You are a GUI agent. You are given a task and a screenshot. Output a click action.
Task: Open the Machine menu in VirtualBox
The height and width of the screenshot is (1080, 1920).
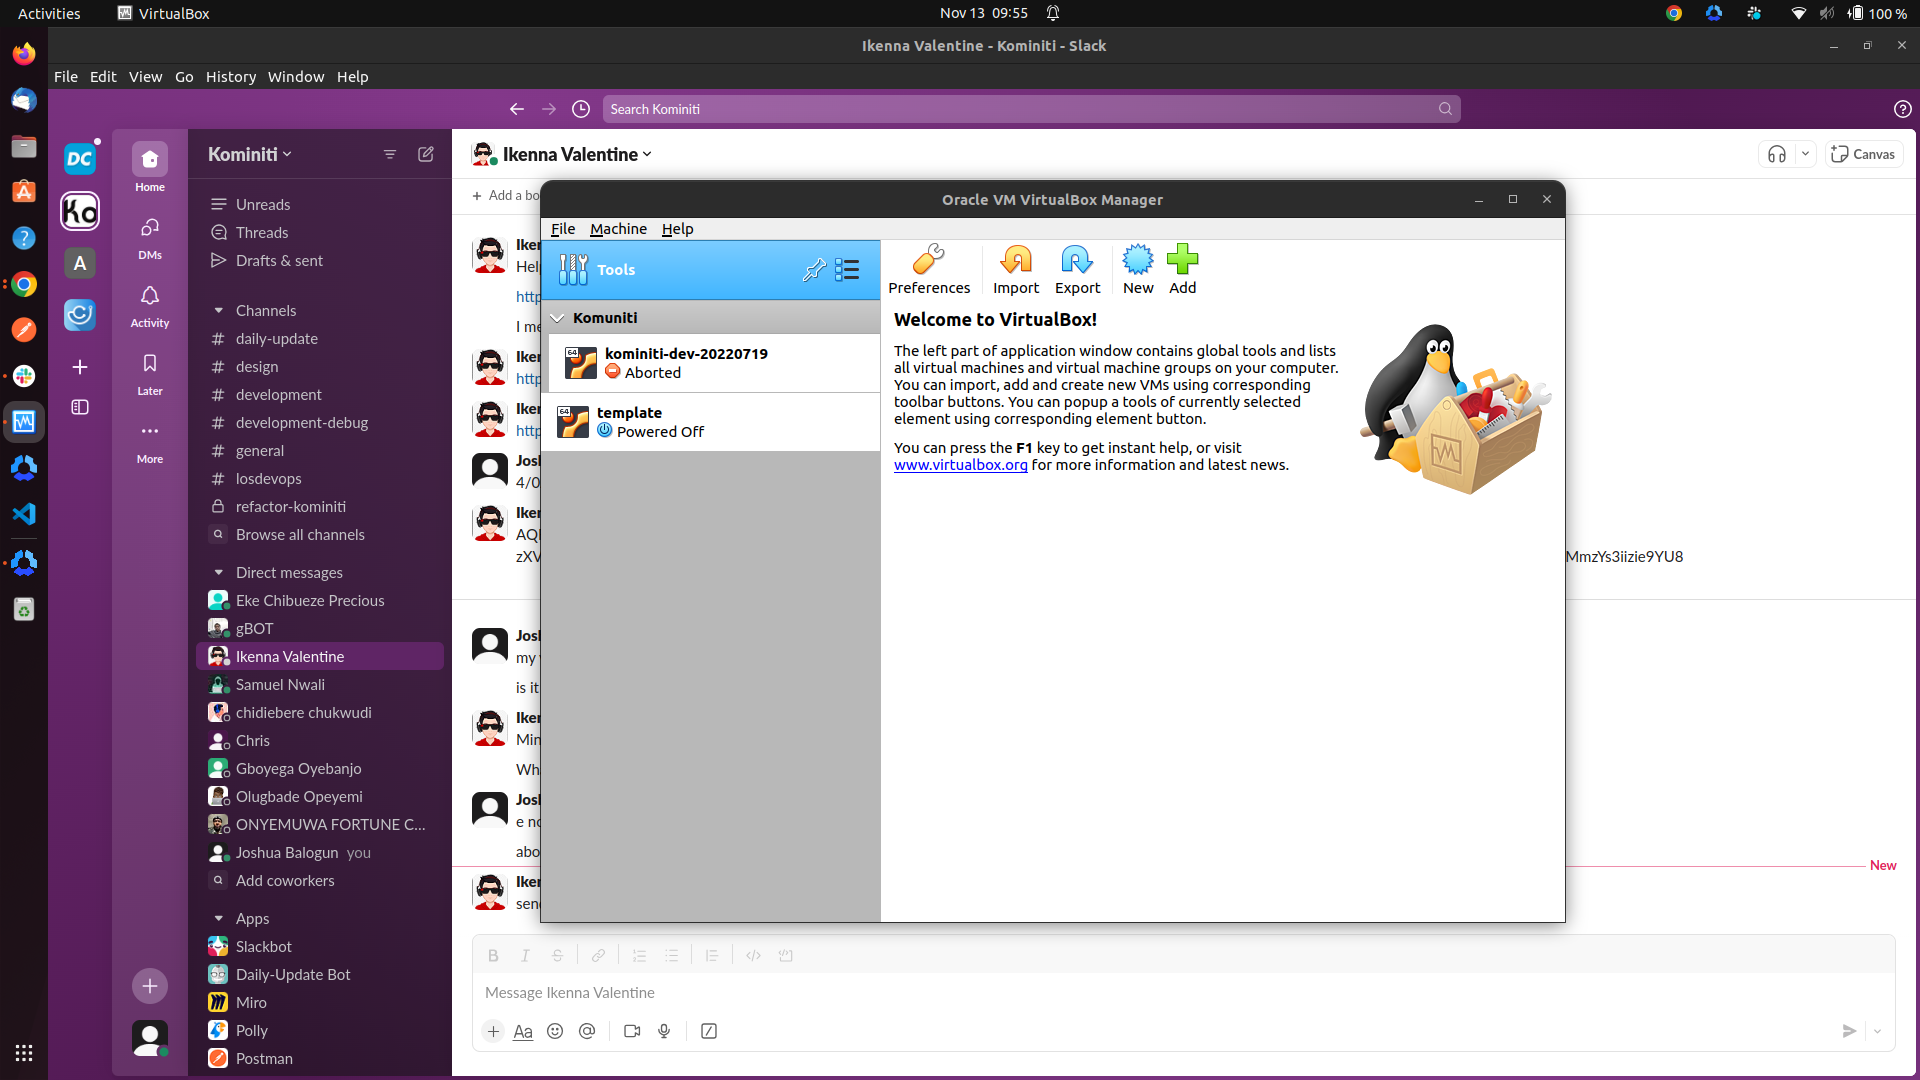coord(618,229)
